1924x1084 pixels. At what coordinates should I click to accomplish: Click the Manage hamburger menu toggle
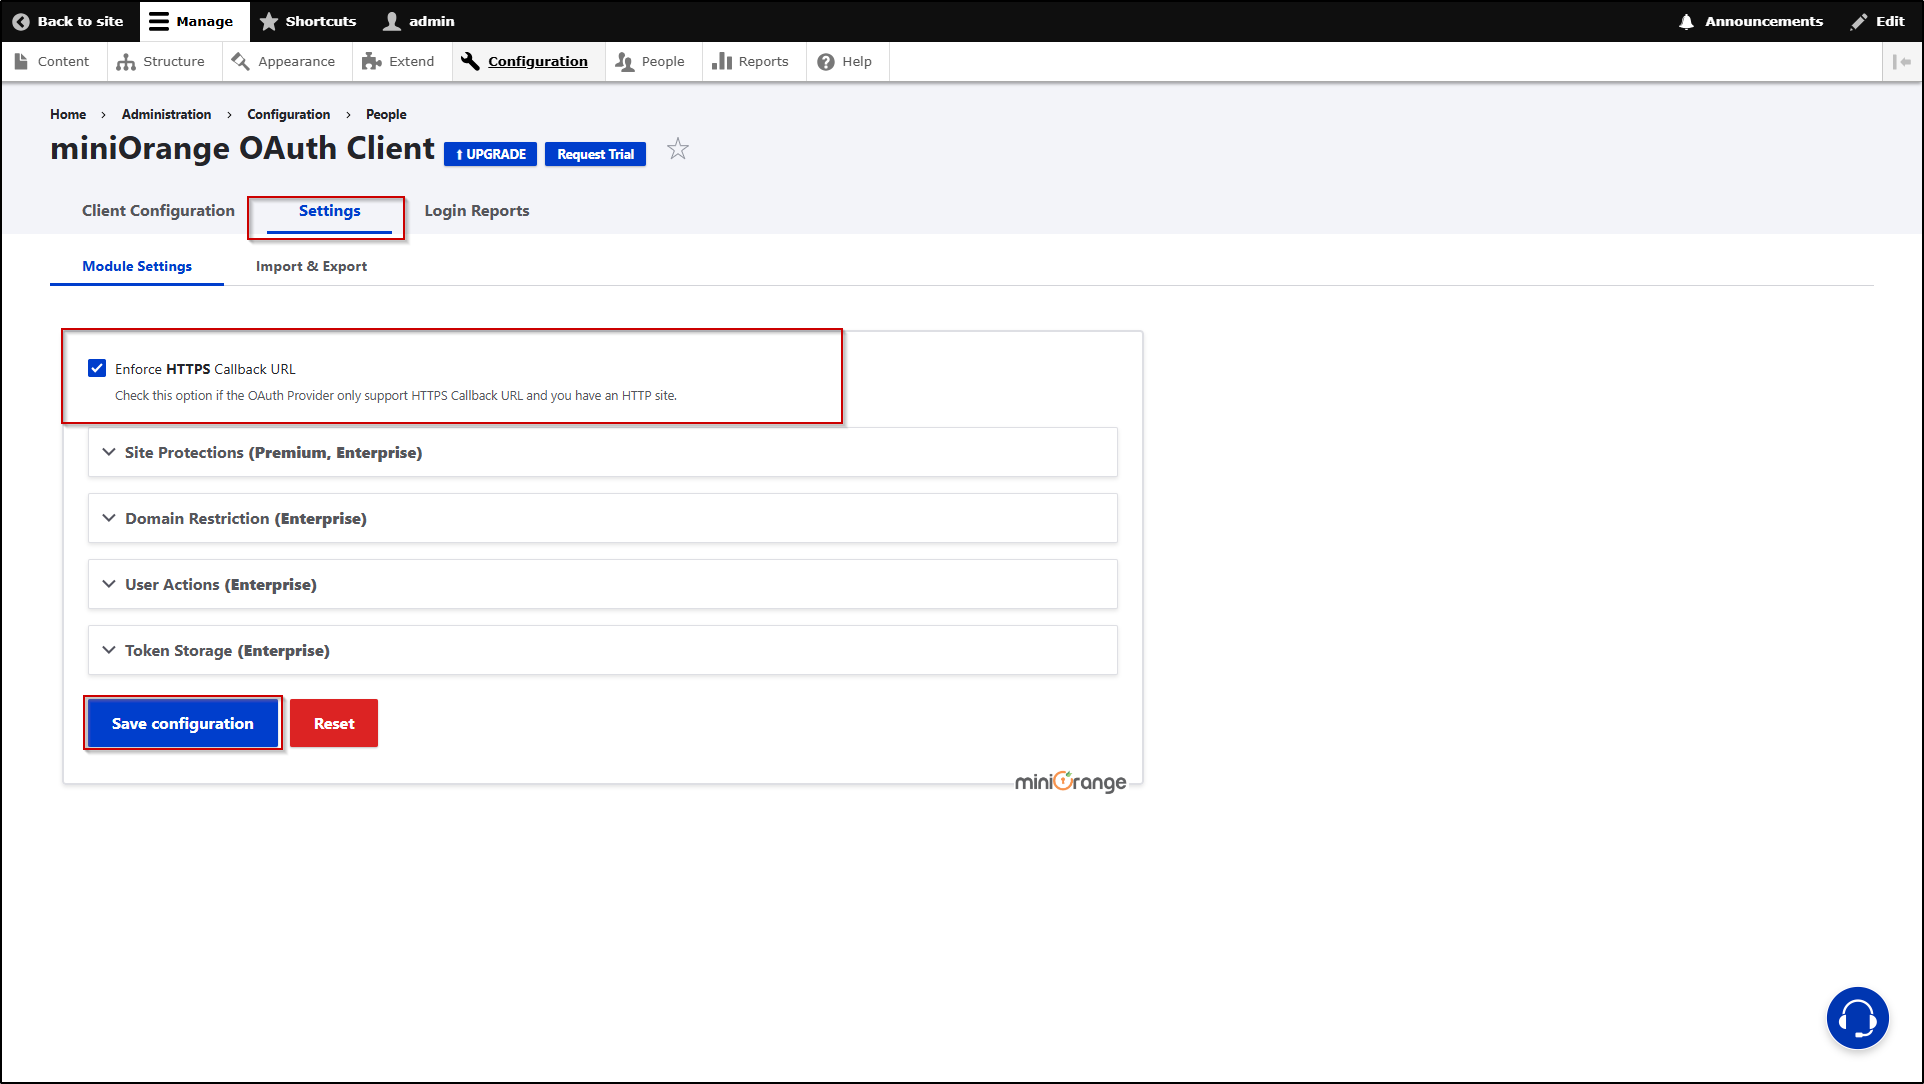click(158, 20)
